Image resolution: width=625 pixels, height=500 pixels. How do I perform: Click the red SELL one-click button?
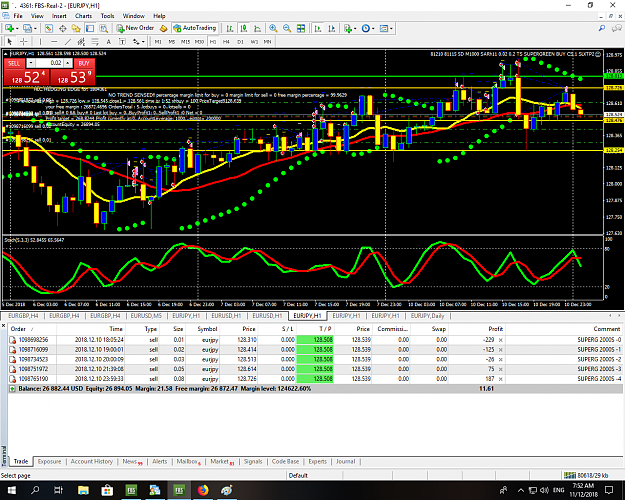point(26,72)
